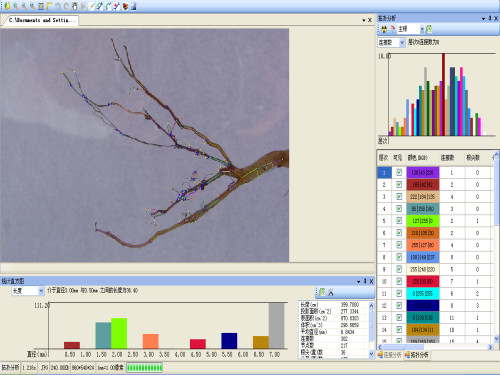Select the hand pan tool
Screen dimensions: 500x375
[x=75, y=6]
